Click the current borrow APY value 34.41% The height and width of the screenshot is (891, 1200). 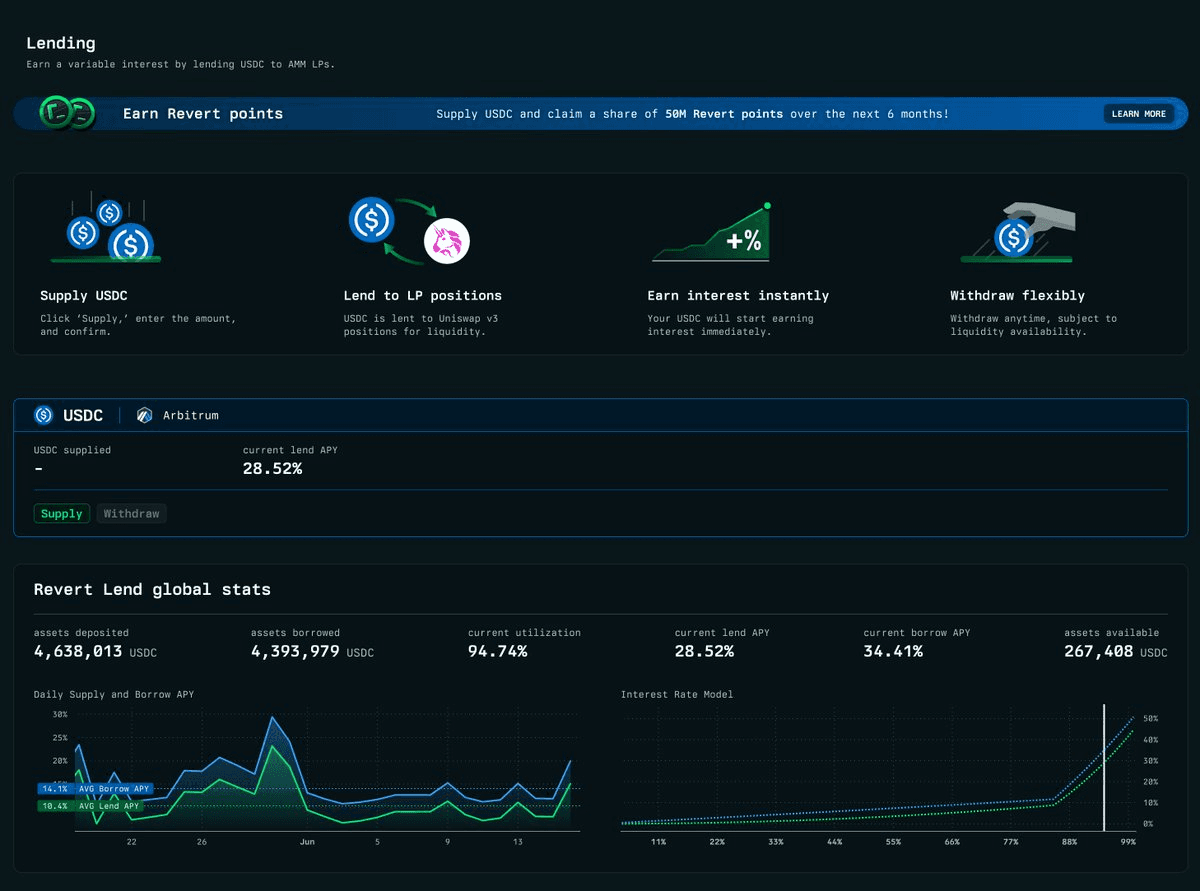click(893, 651)
